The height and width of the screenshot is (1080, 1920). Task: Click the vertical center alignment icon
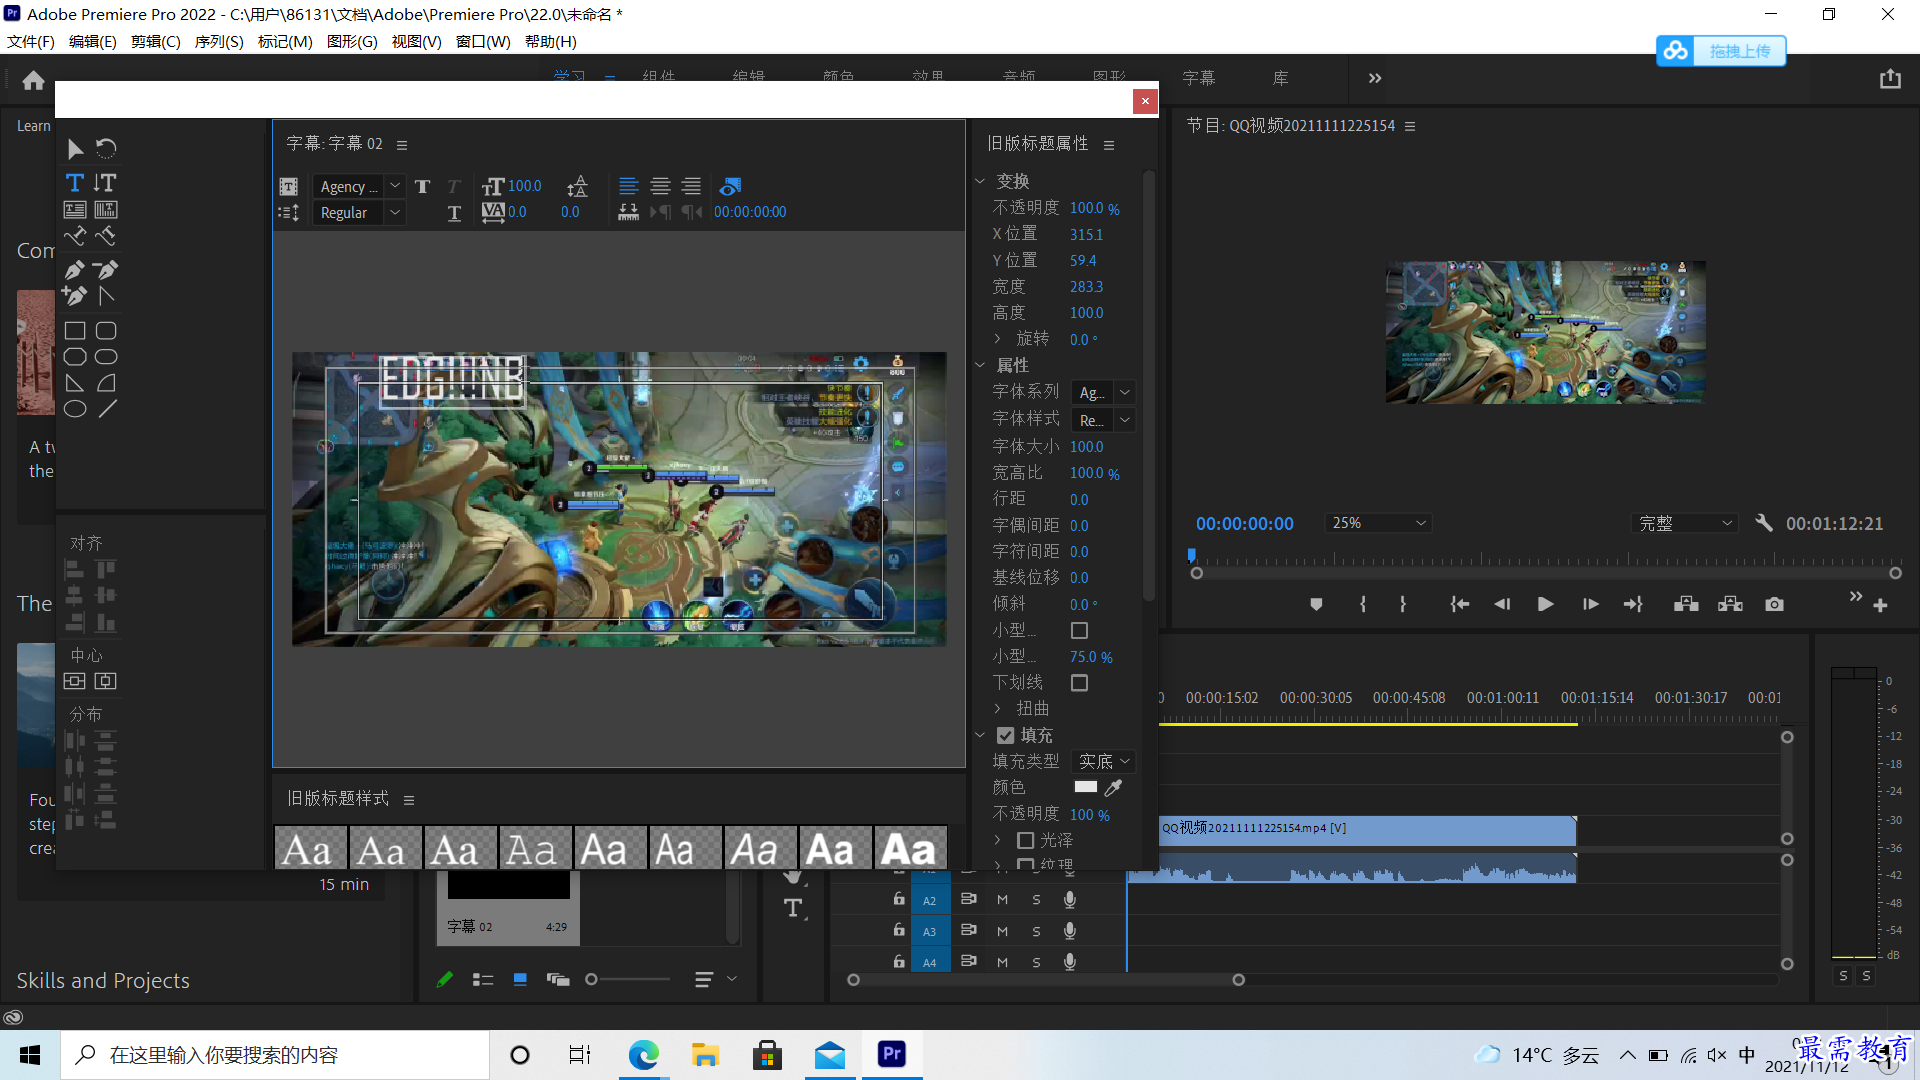pyautogui.click(x=75, y=681)
